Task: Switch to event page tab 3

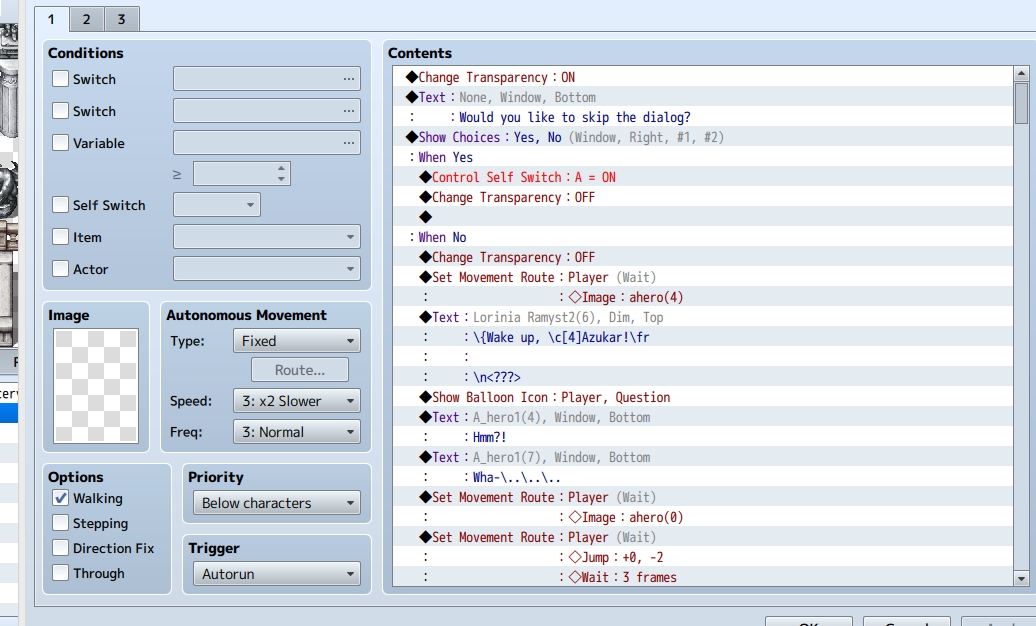Action: click(x=122, y=19)
